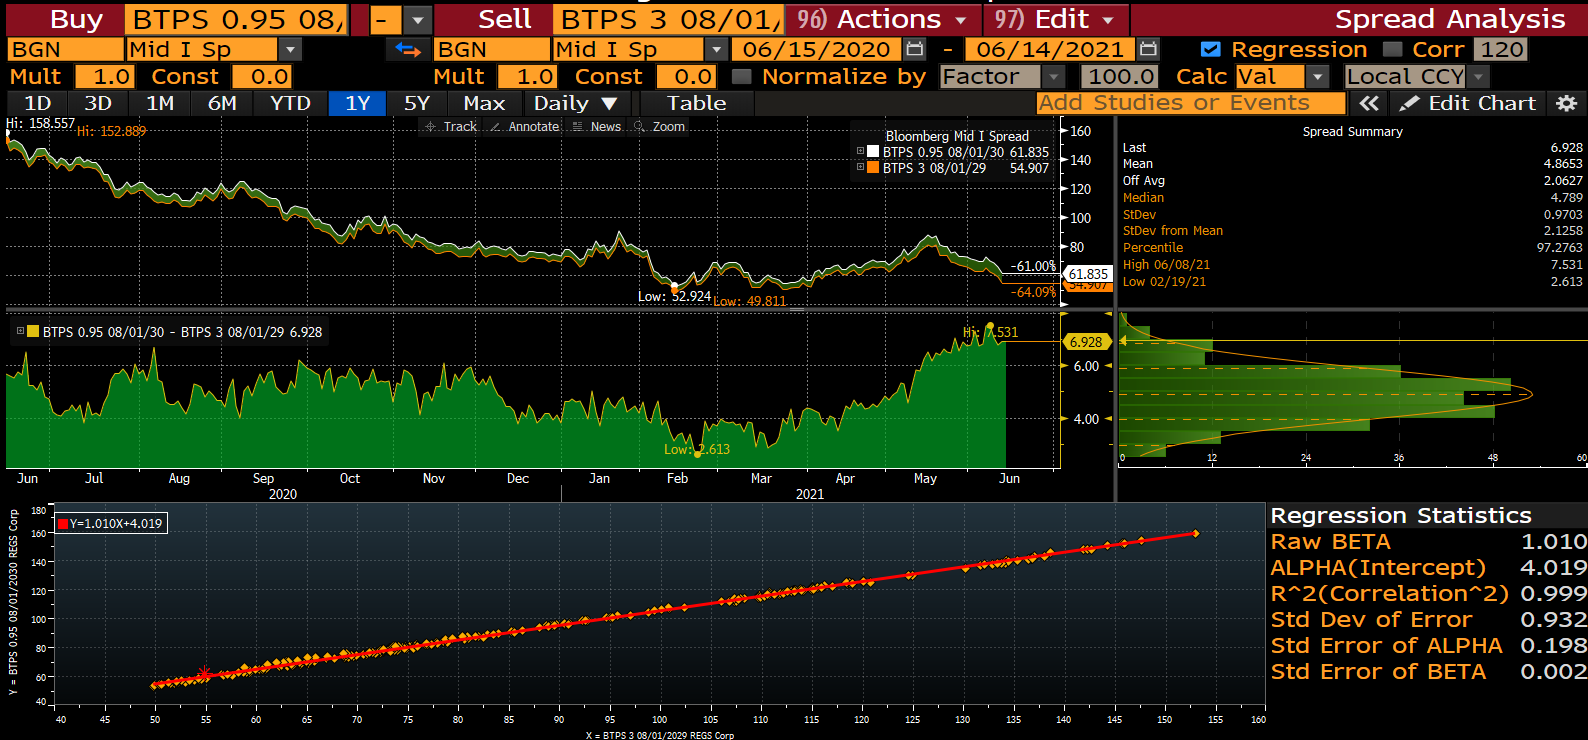This screenshot has height=740, width=1588.
Task: Open the start date calendar icon
Action: click(x=914, y=49)
